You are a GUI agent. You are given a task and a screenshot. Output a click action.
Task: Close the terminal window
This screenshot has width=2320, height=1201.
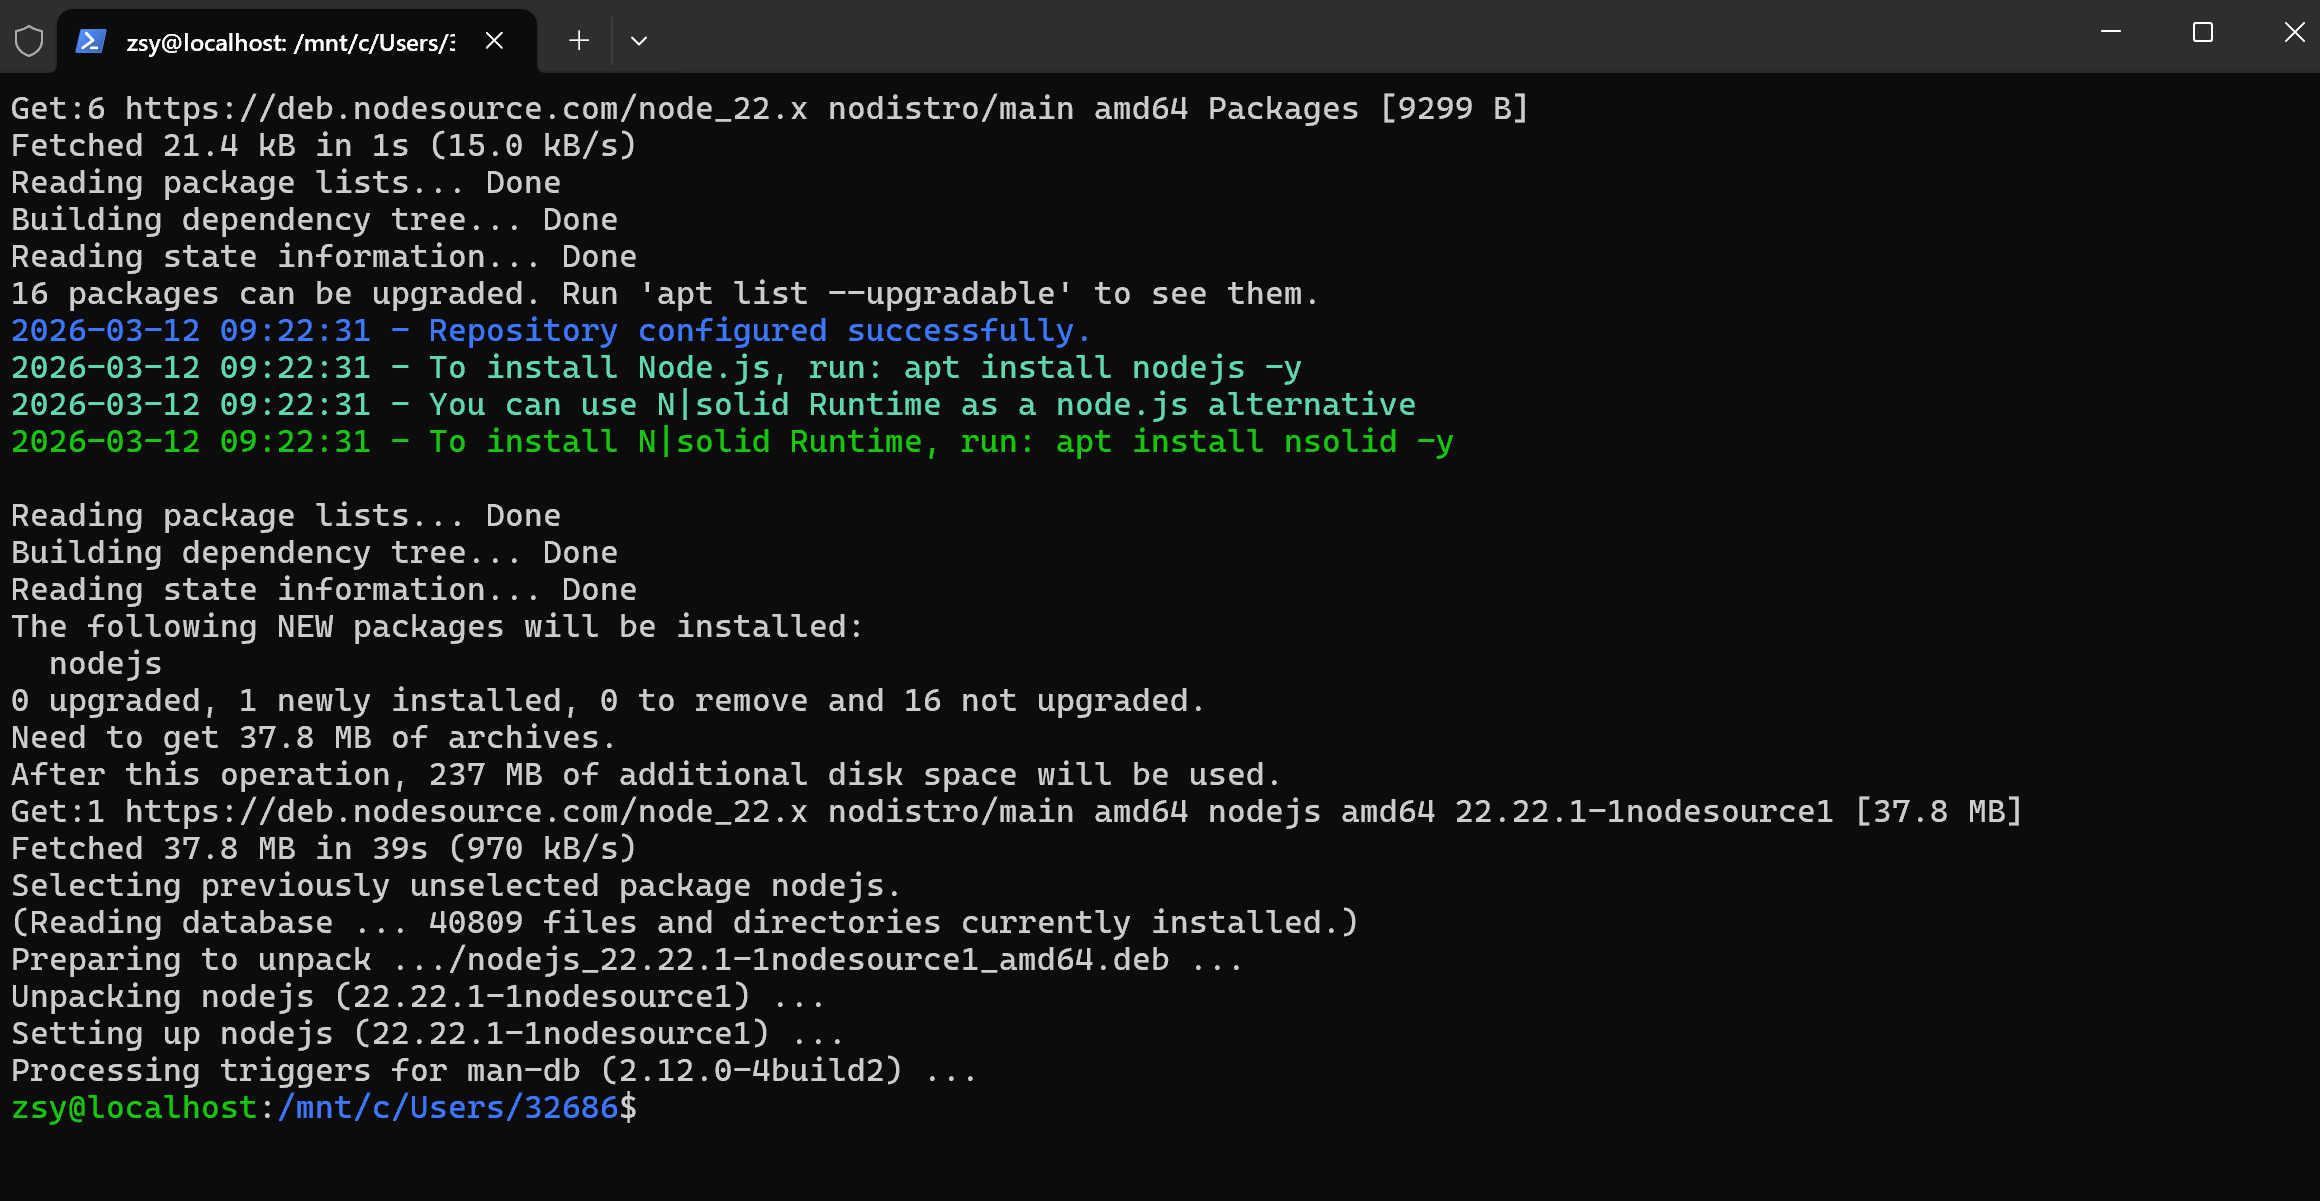coord(2294,32)
